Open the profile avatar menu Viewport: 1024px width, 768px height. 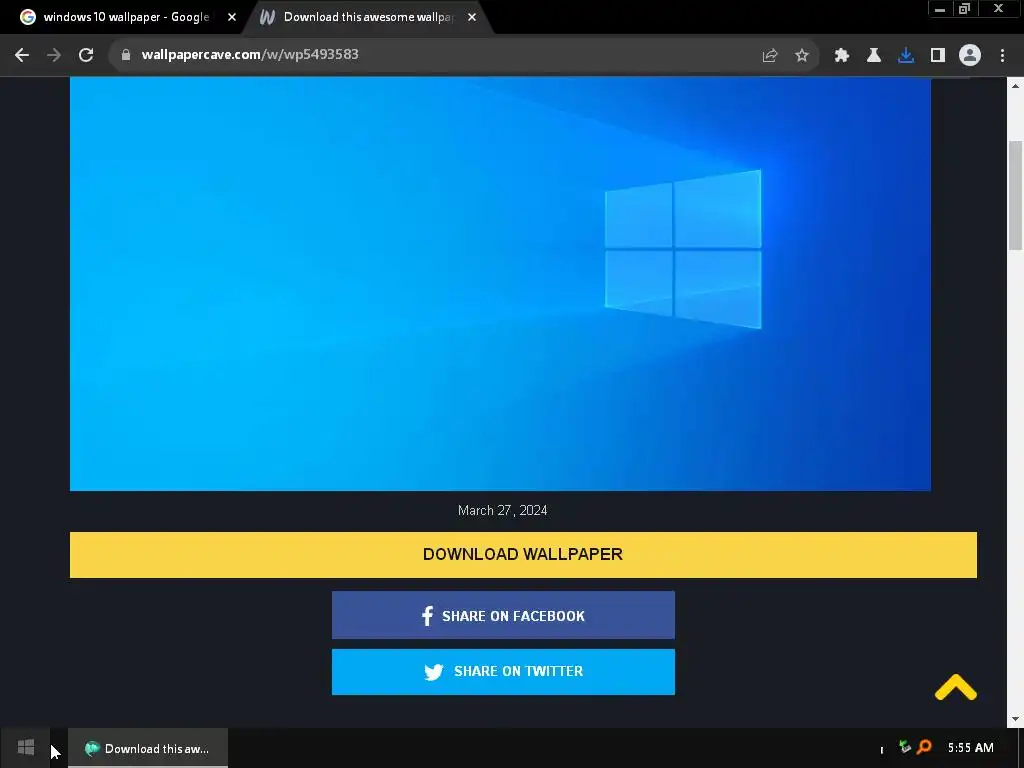[970, 55]
